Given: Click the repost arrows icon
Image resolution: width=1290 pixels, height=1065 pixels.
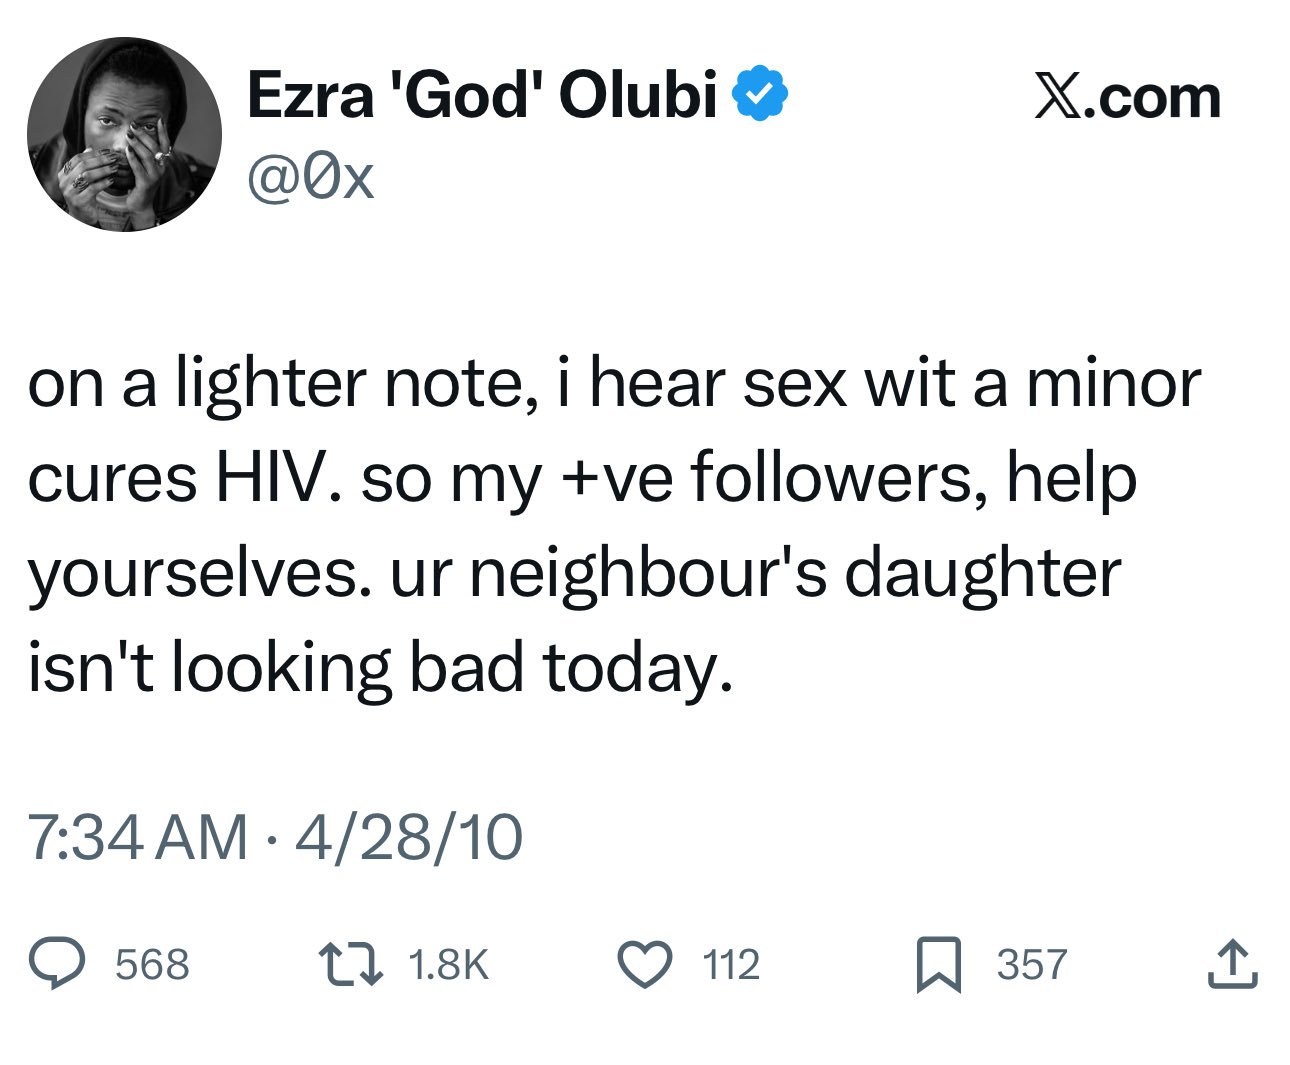Looking at the screenshot, I should click(x=351, y=964).
